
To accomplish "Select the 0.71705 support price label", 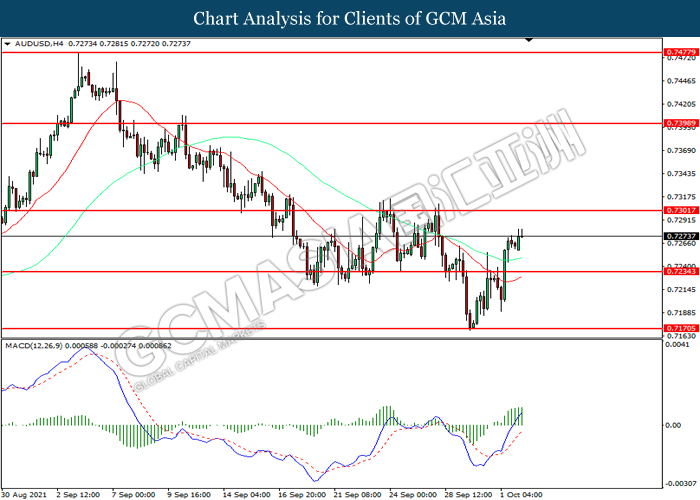I will coord(681,329).
